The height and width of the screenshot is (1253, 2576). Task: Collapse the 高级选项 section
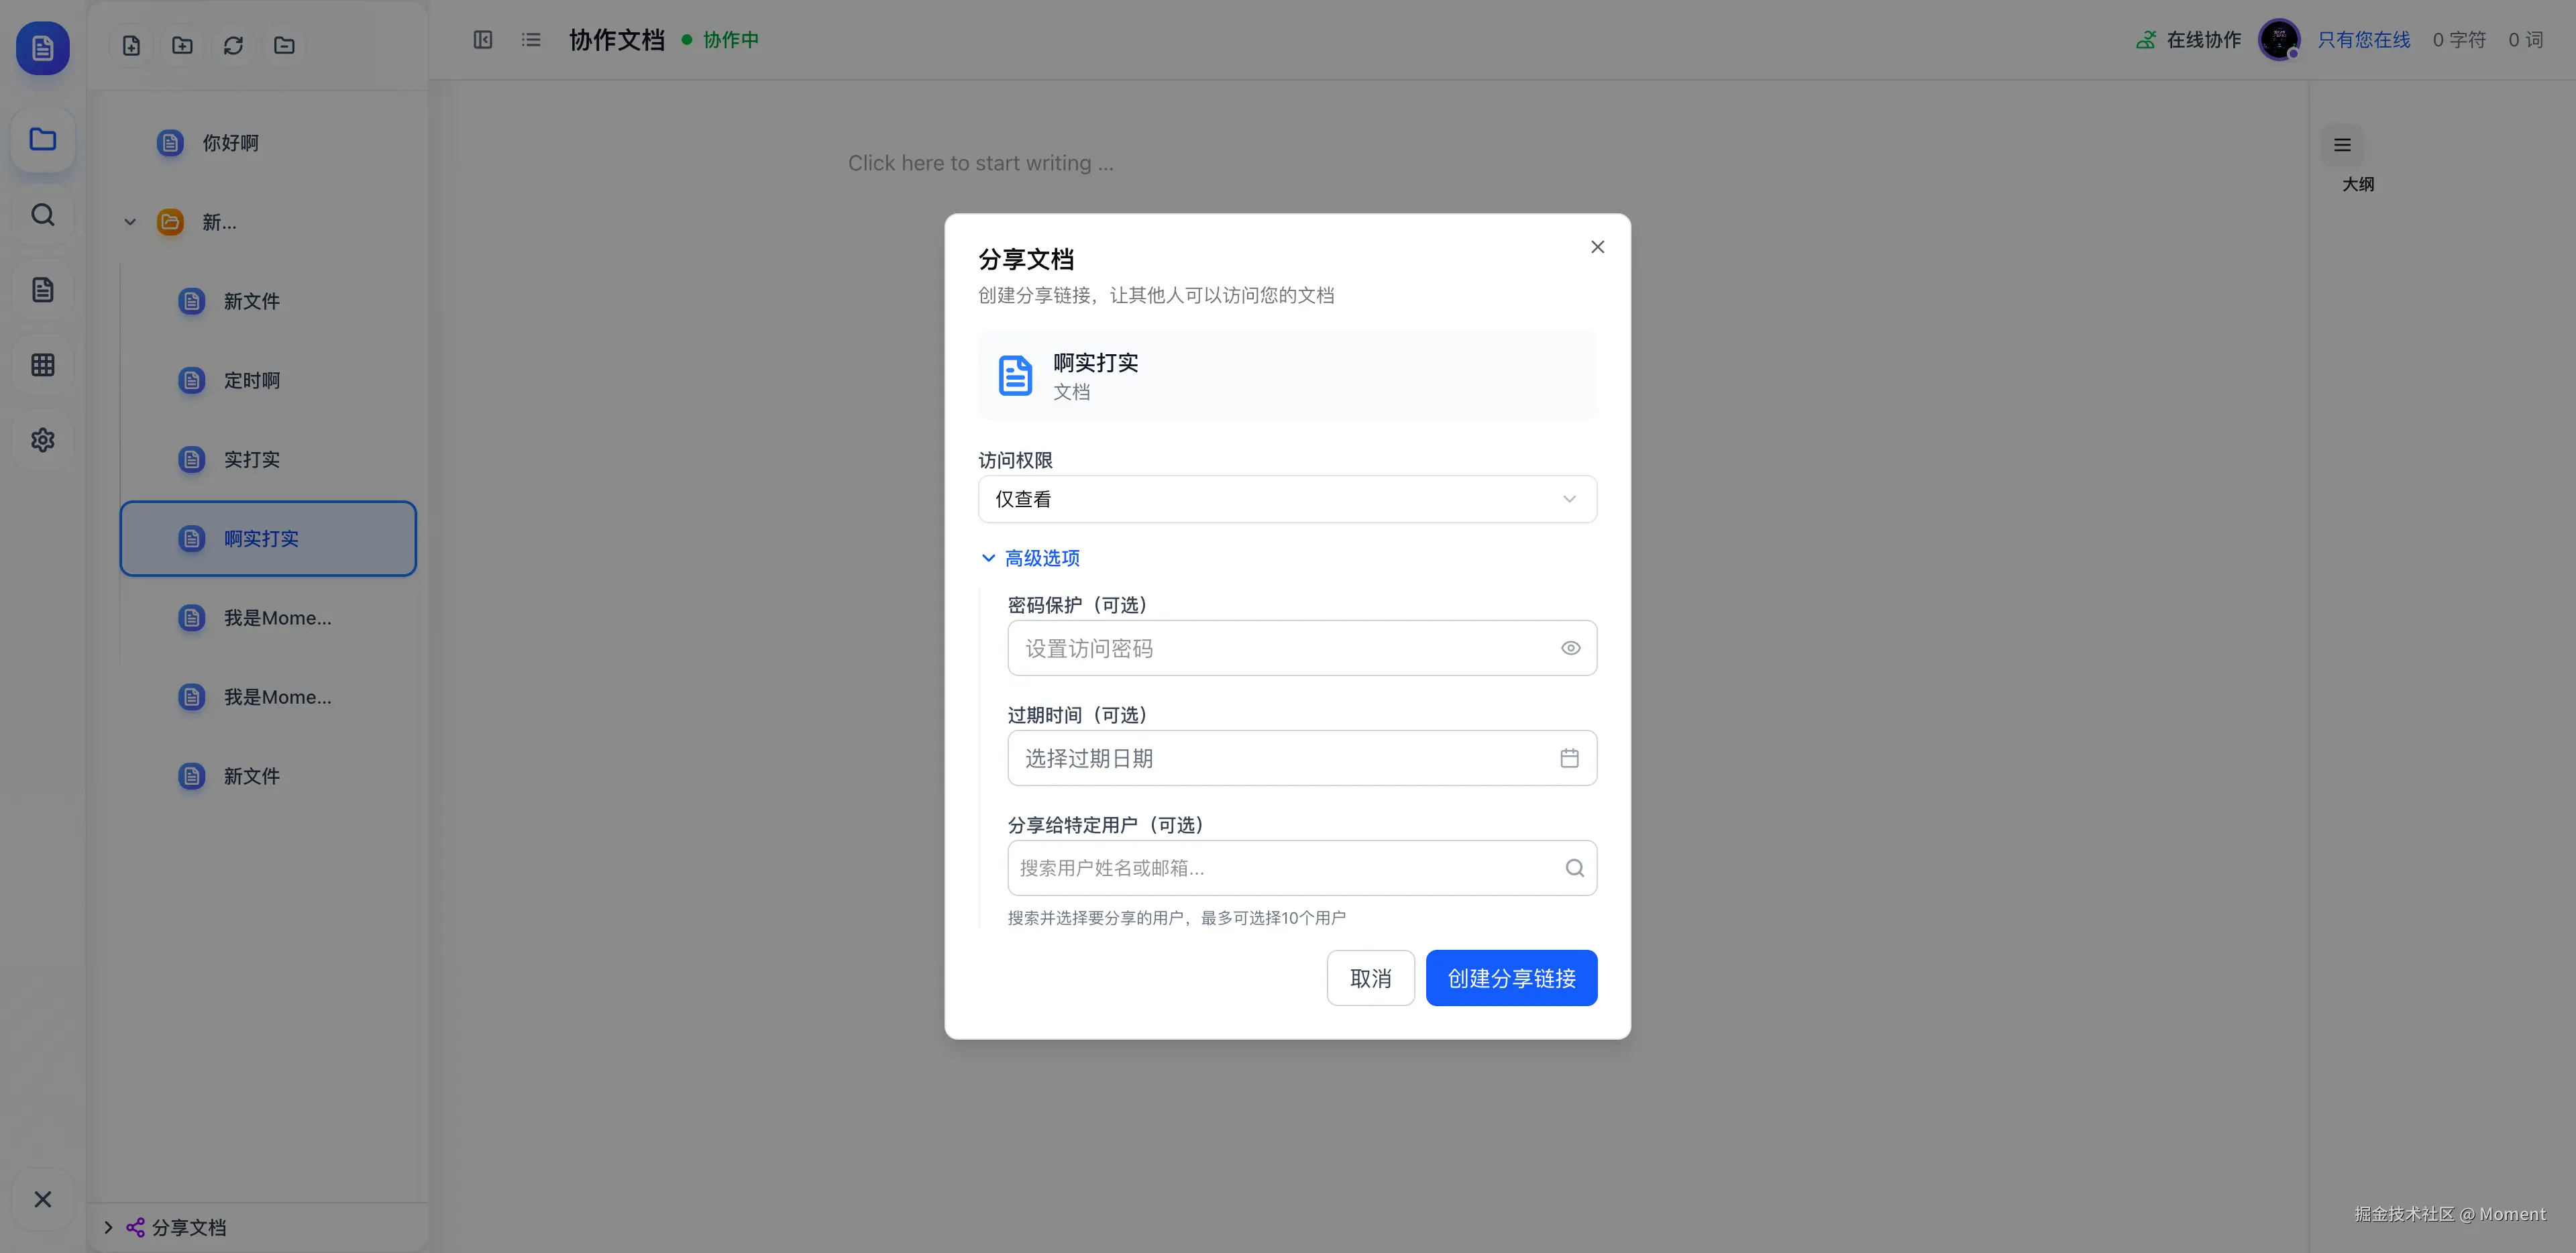pyautogui.click(x=1030, y=558)
